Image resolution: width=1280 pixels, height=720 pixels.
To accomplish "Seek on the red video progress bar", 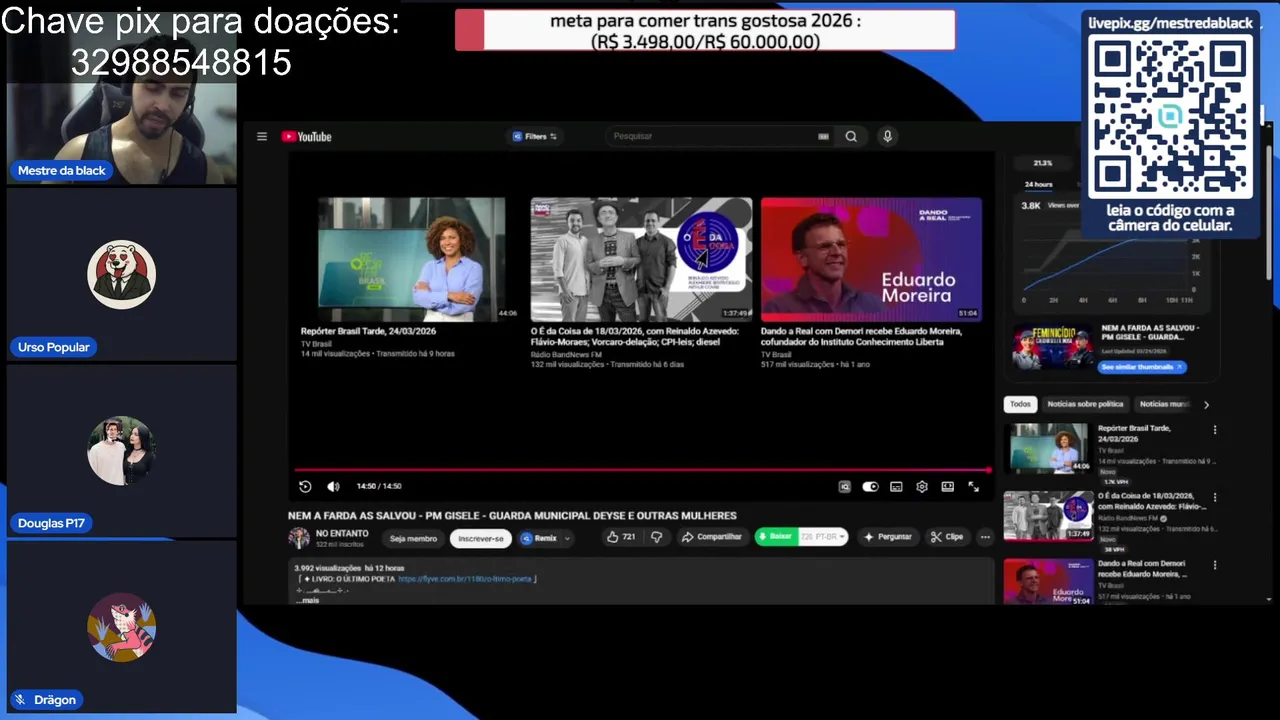I will pyautogui.click(x=642, y=469).
